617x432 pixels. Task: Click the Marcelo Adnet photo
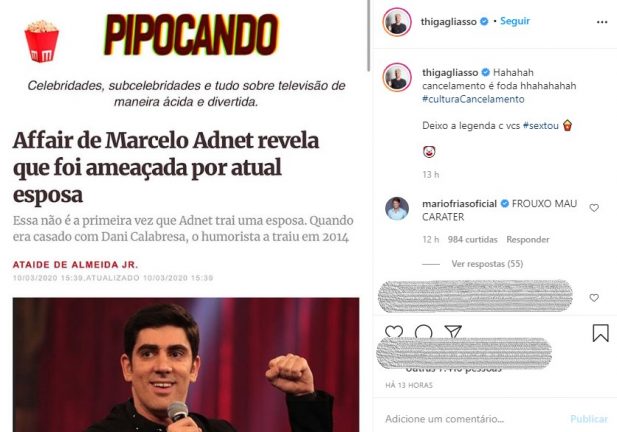tap(186, 365)
